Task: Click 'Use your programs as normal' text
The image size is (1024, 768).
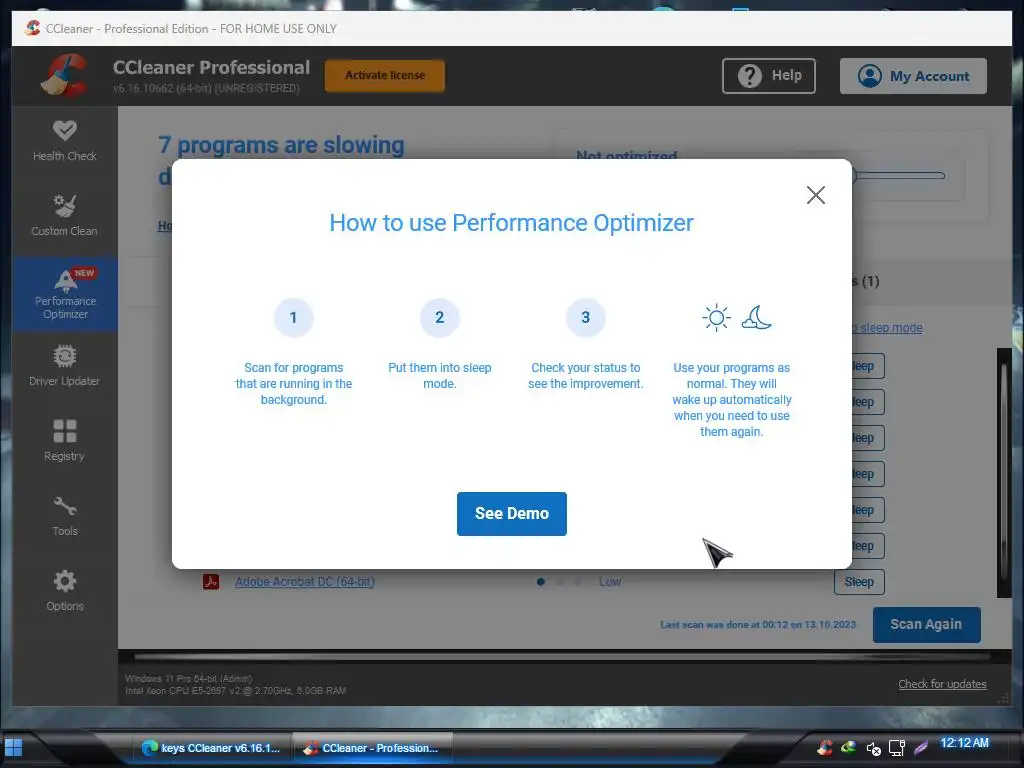Action: 731,400
